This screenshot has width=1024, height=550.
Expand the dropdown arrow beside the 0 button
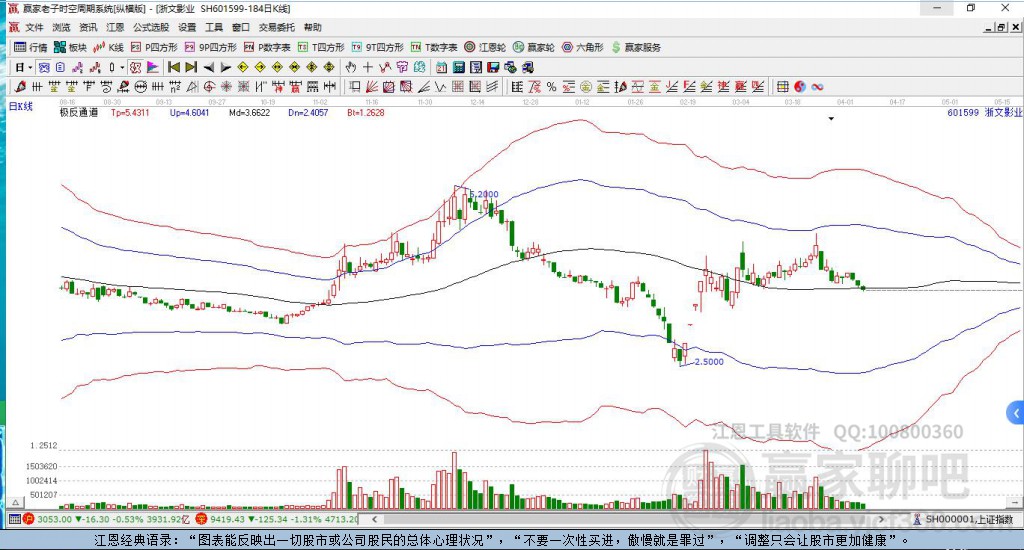click(x=122, y=67)
